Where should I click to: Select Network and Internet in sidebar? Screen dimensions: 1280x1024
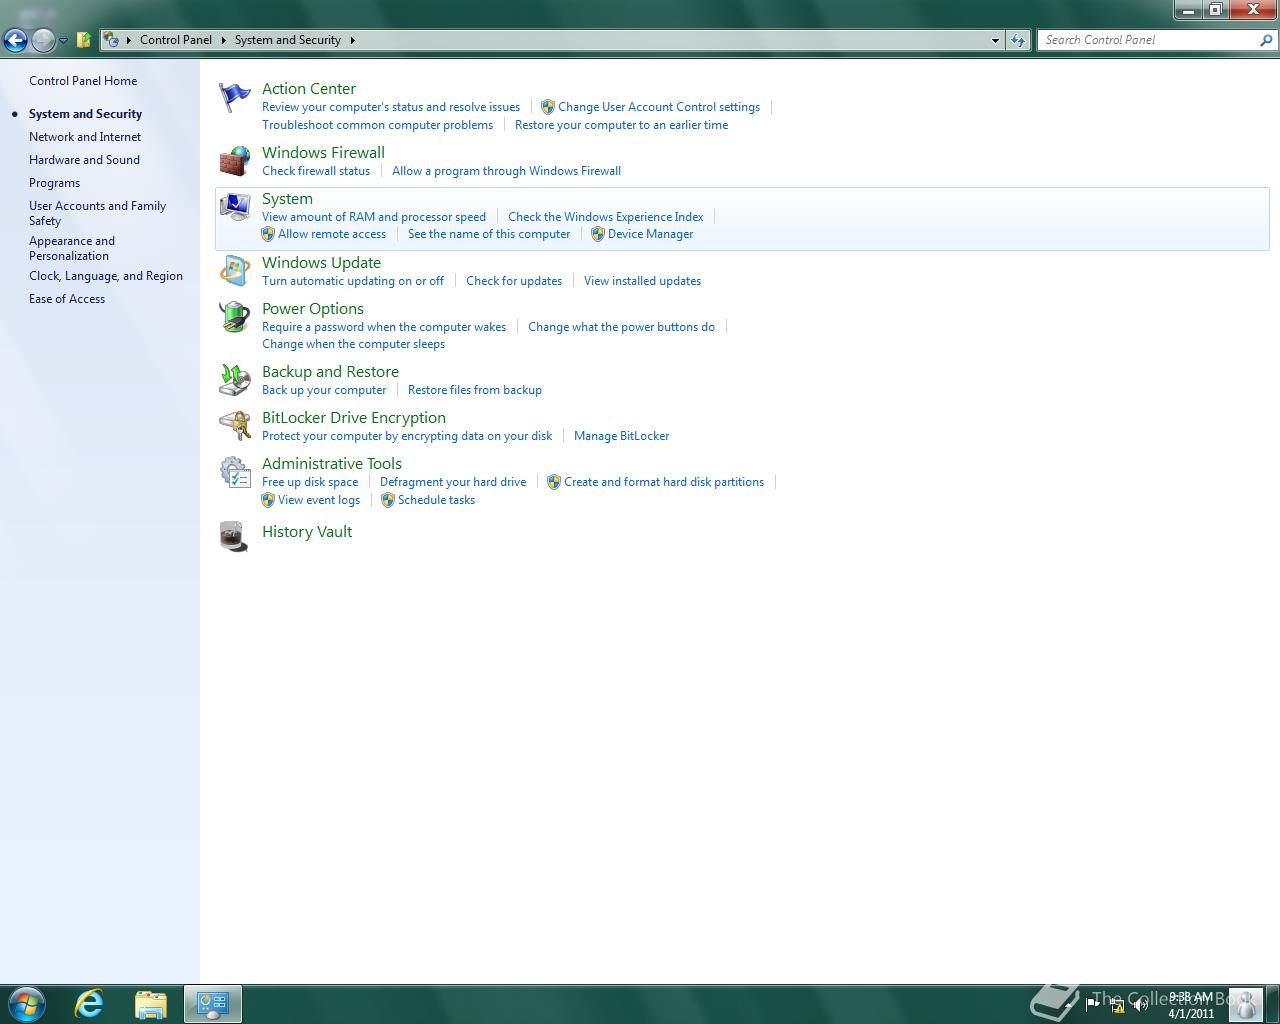coord(85,137)
